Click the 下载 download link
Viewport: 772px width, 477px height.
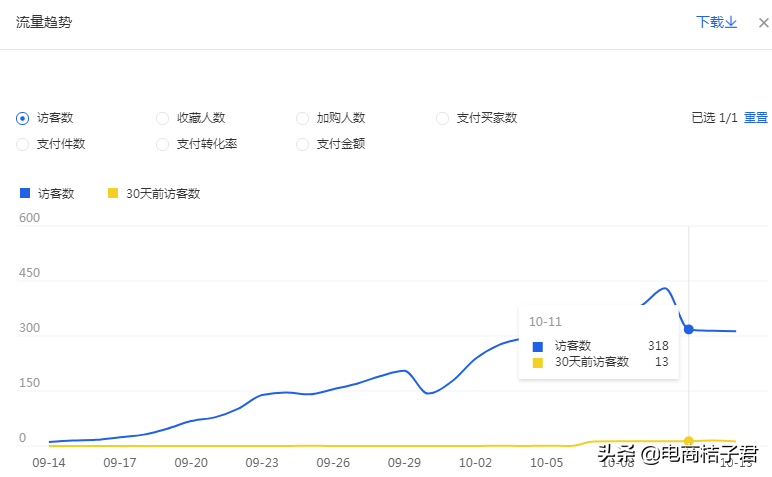pyautogui.click(x=716, y=22)
